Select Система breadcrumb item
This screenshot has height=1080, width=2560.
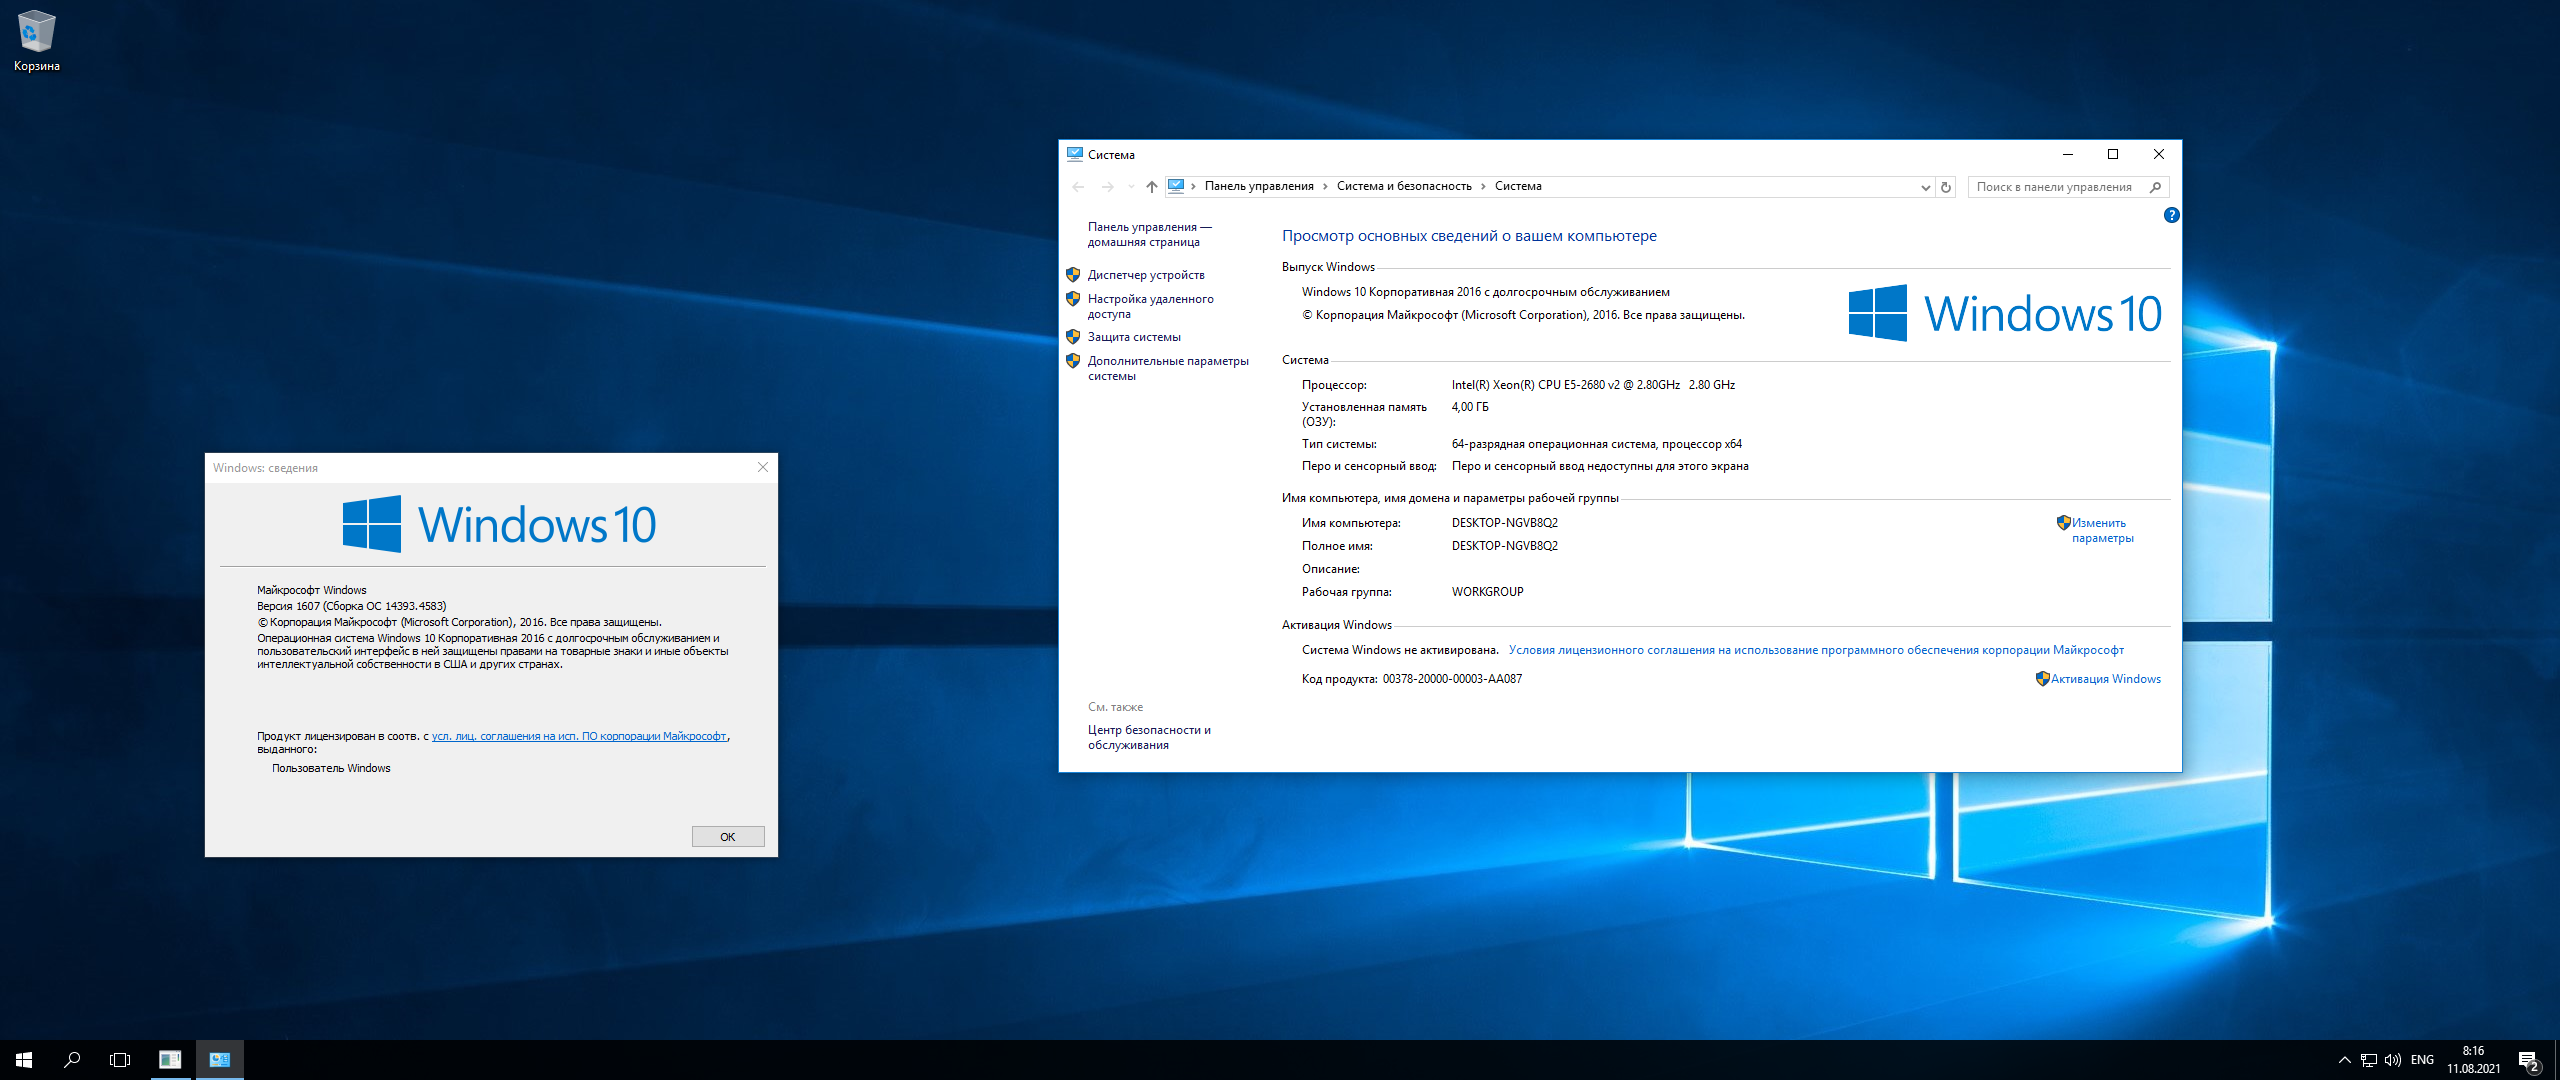(1518, 186)
